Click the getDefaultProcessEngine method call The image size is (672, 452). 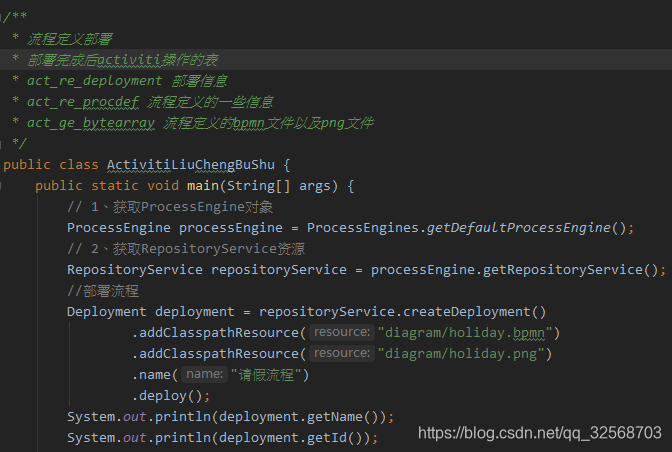click(x=519, y=228)
